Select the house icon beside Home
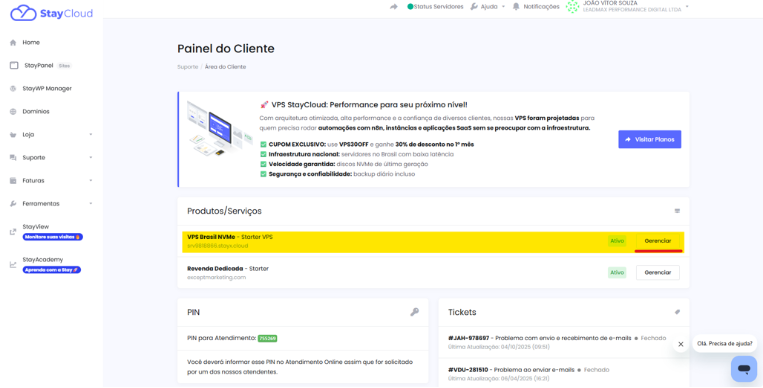 tap(13, 42)
